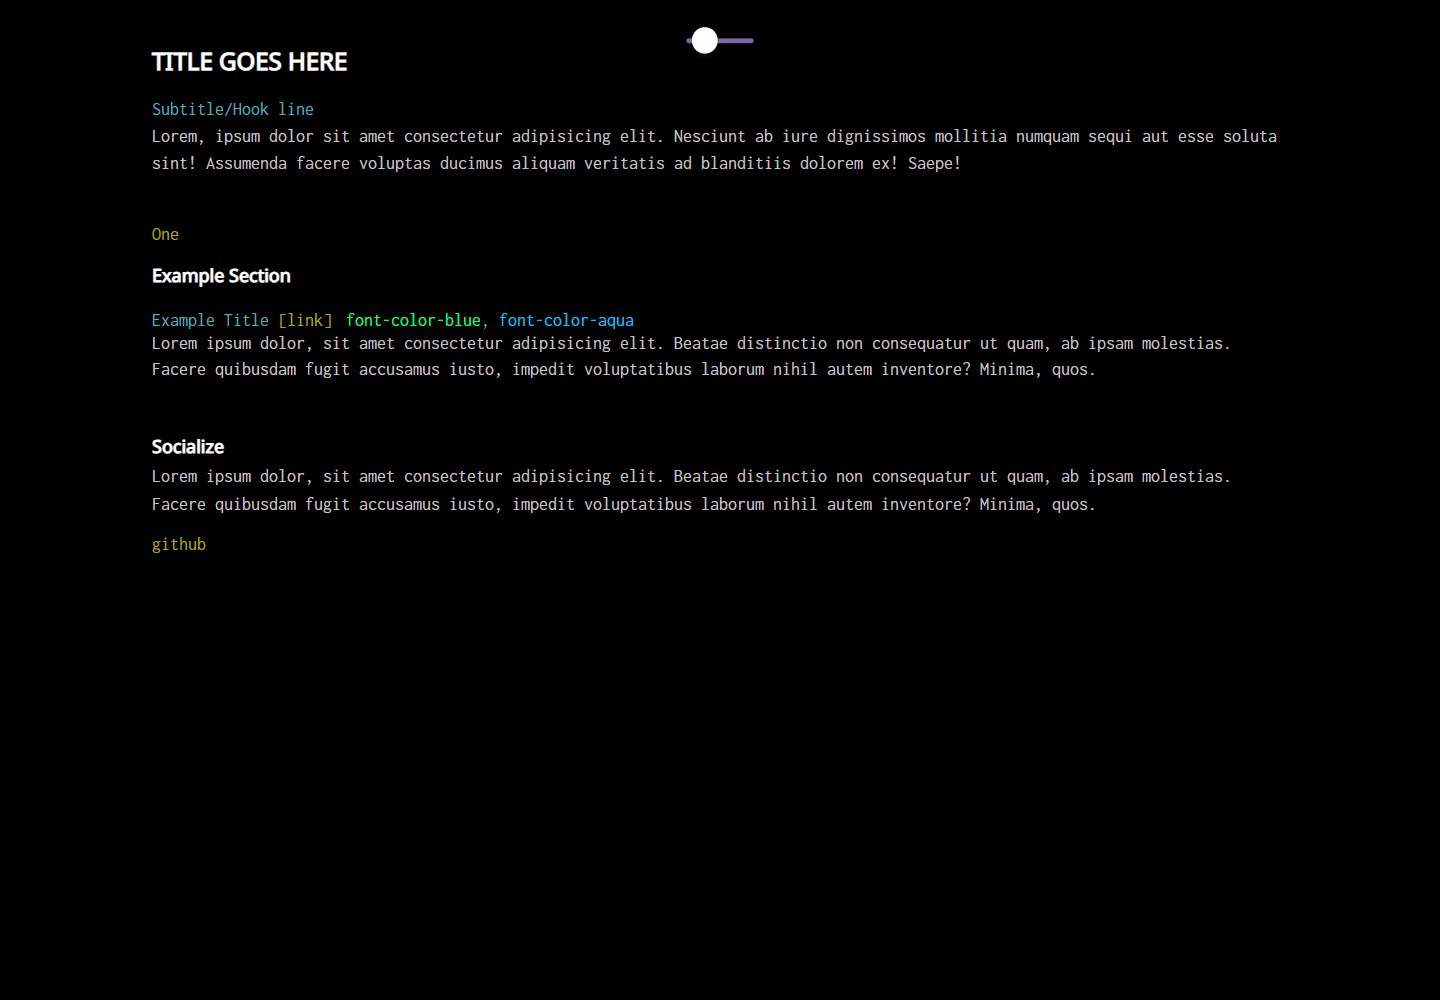Click the "One" navigation link
The width and height of the screenshot is (1440, 1000).
point(165,234)
